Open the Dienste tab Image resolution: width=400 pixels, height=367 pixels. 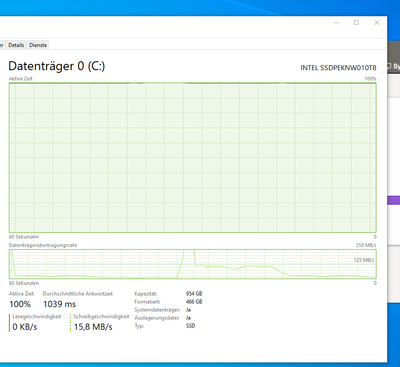(38, 45)
